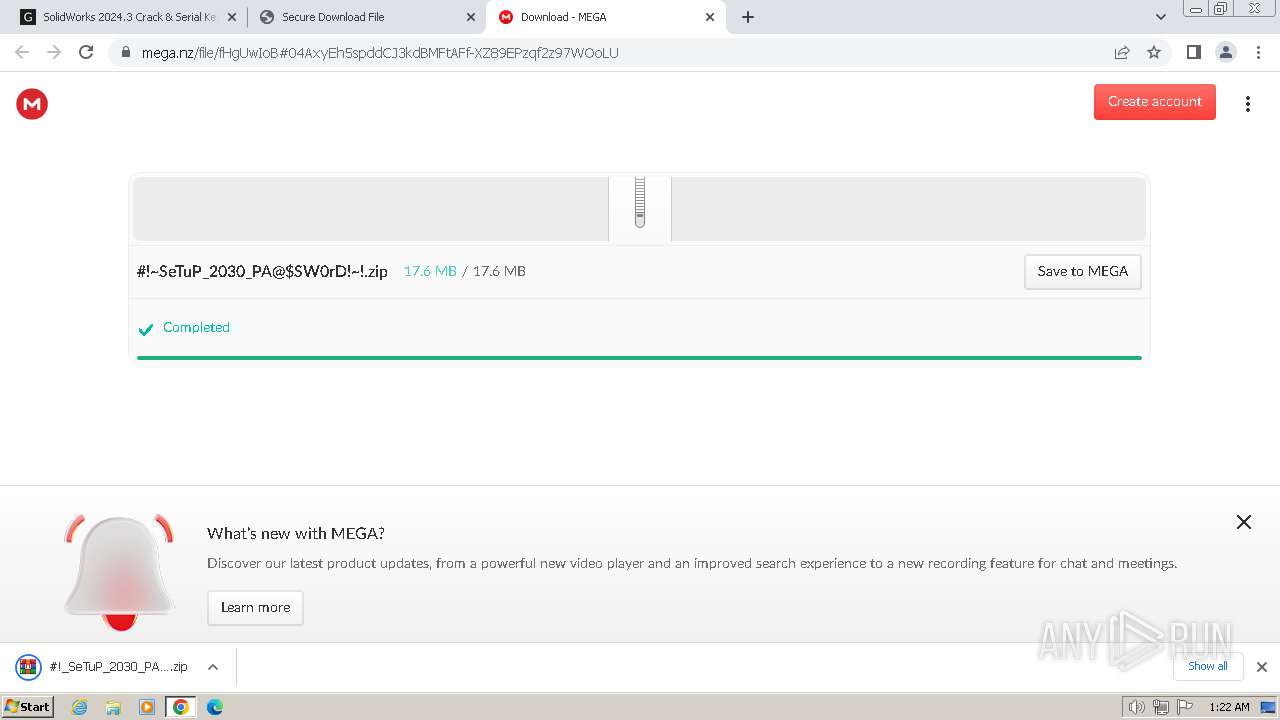Click the Learn more button
The height and width of the screenshot is (720, 1280).
[x=255, y=607]
